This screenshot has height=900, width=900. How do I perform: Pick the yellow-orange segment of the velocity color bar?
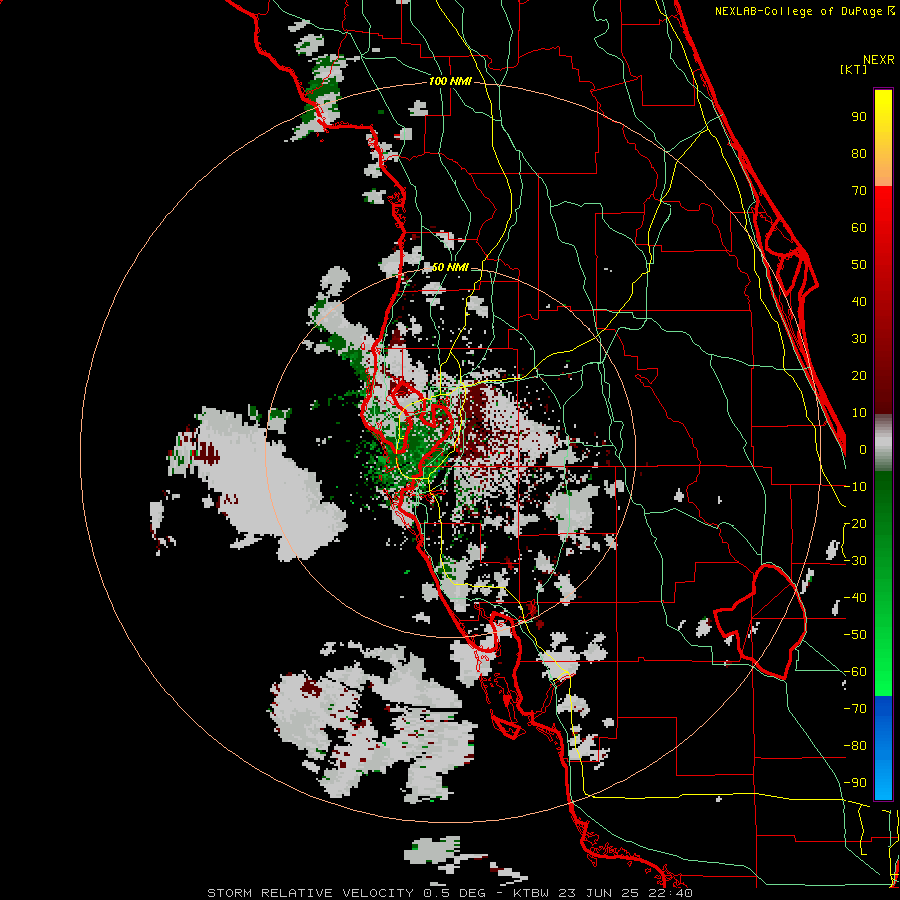tap(883, 138)
